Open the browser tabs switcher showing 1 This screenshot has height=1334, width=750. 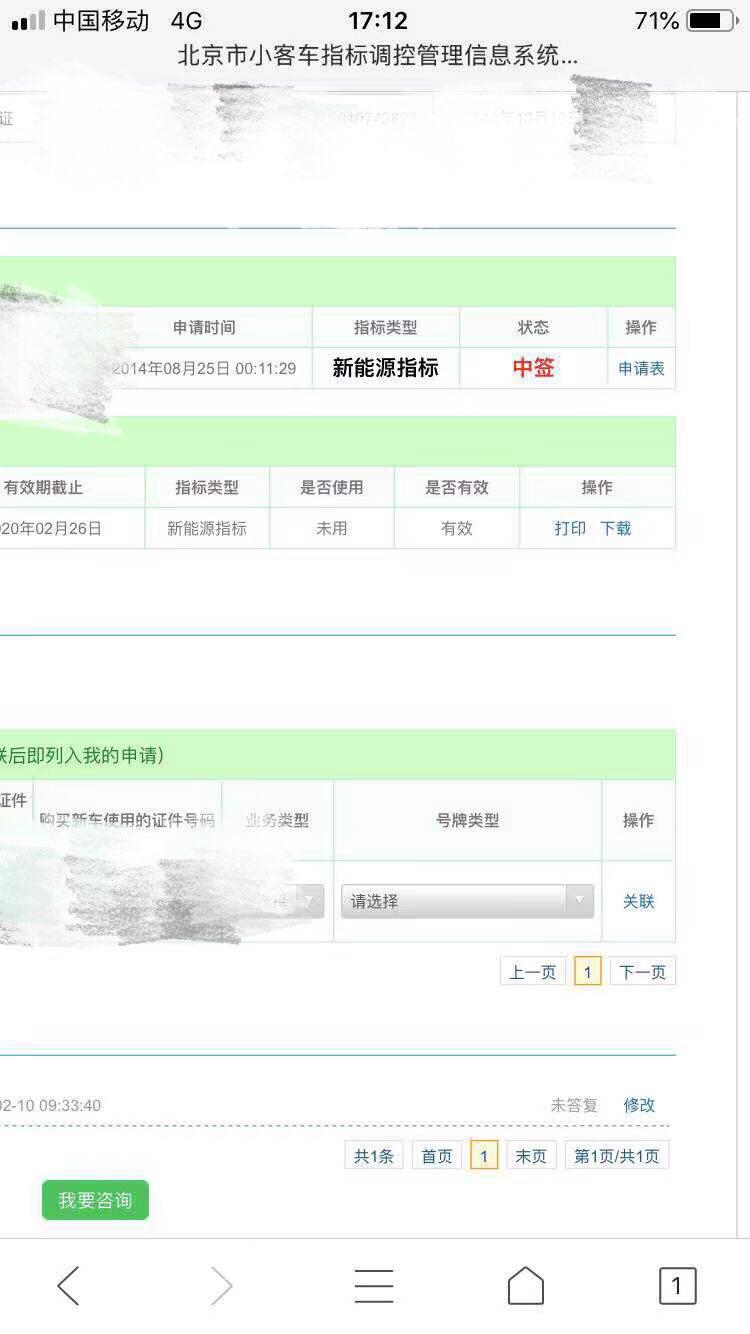click(677, 1286)
